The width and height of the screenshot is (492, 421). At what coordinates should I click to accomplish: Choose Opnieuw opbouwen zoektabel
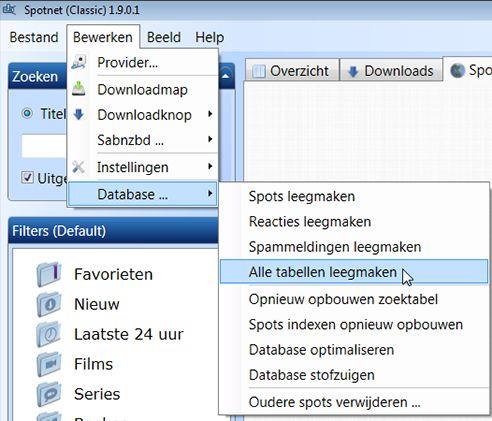tap(354, 299)
